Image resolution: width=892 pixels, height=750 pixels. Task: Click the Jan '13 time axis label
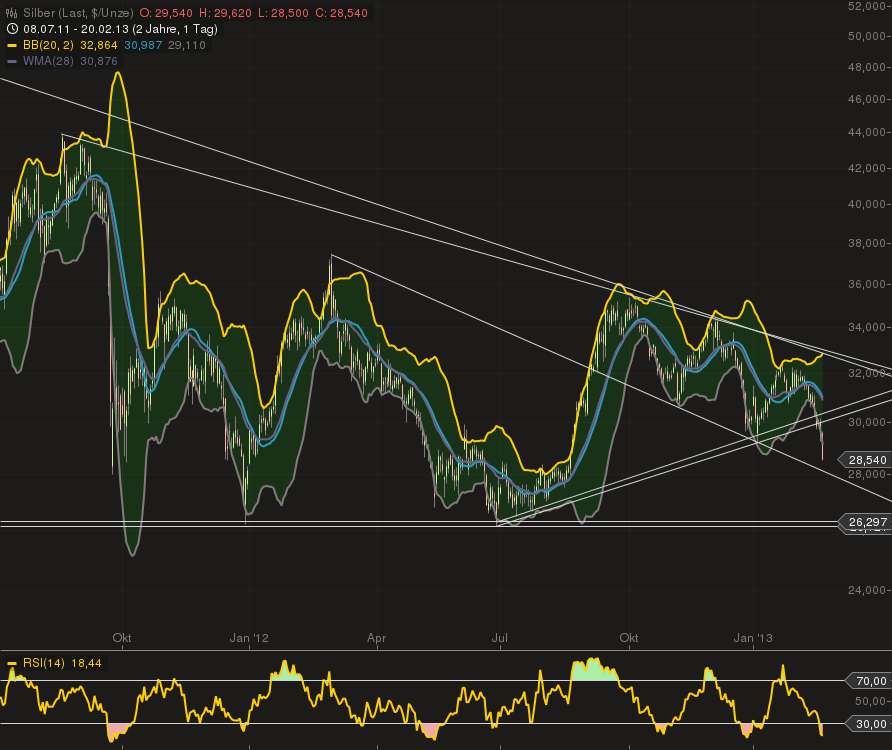coord(752,637)
